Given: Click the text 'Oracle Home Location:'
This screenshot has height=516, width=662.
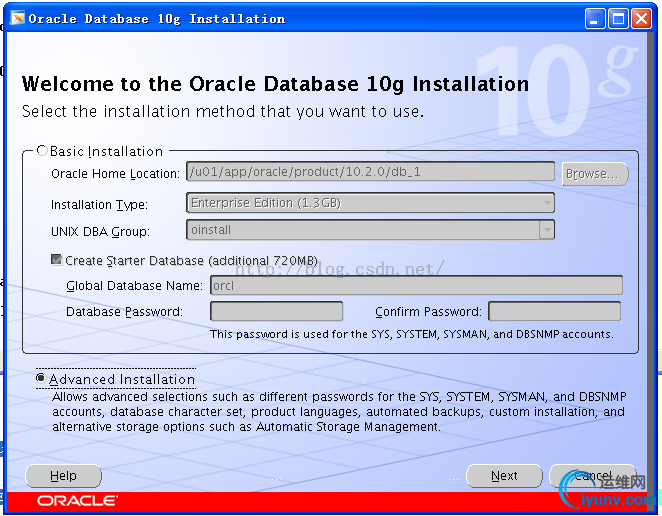Looking at the screenshot, I should (115, 174).
